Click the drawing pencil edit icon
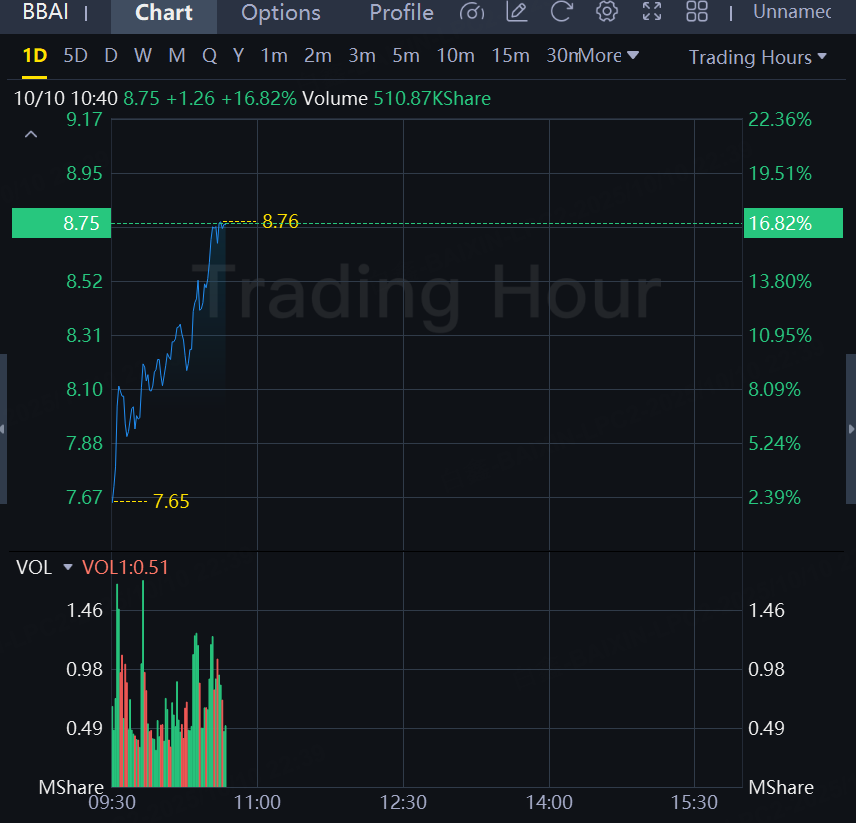This screenshot has width=856, height=823. pos(517,12)
